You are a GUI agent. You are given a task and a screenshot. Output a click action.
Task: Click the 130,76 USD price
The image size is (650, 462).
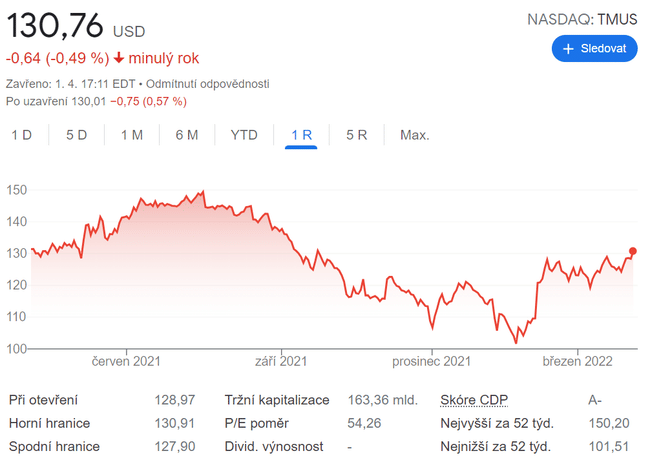pyautogui.click(x=60, y=26)
